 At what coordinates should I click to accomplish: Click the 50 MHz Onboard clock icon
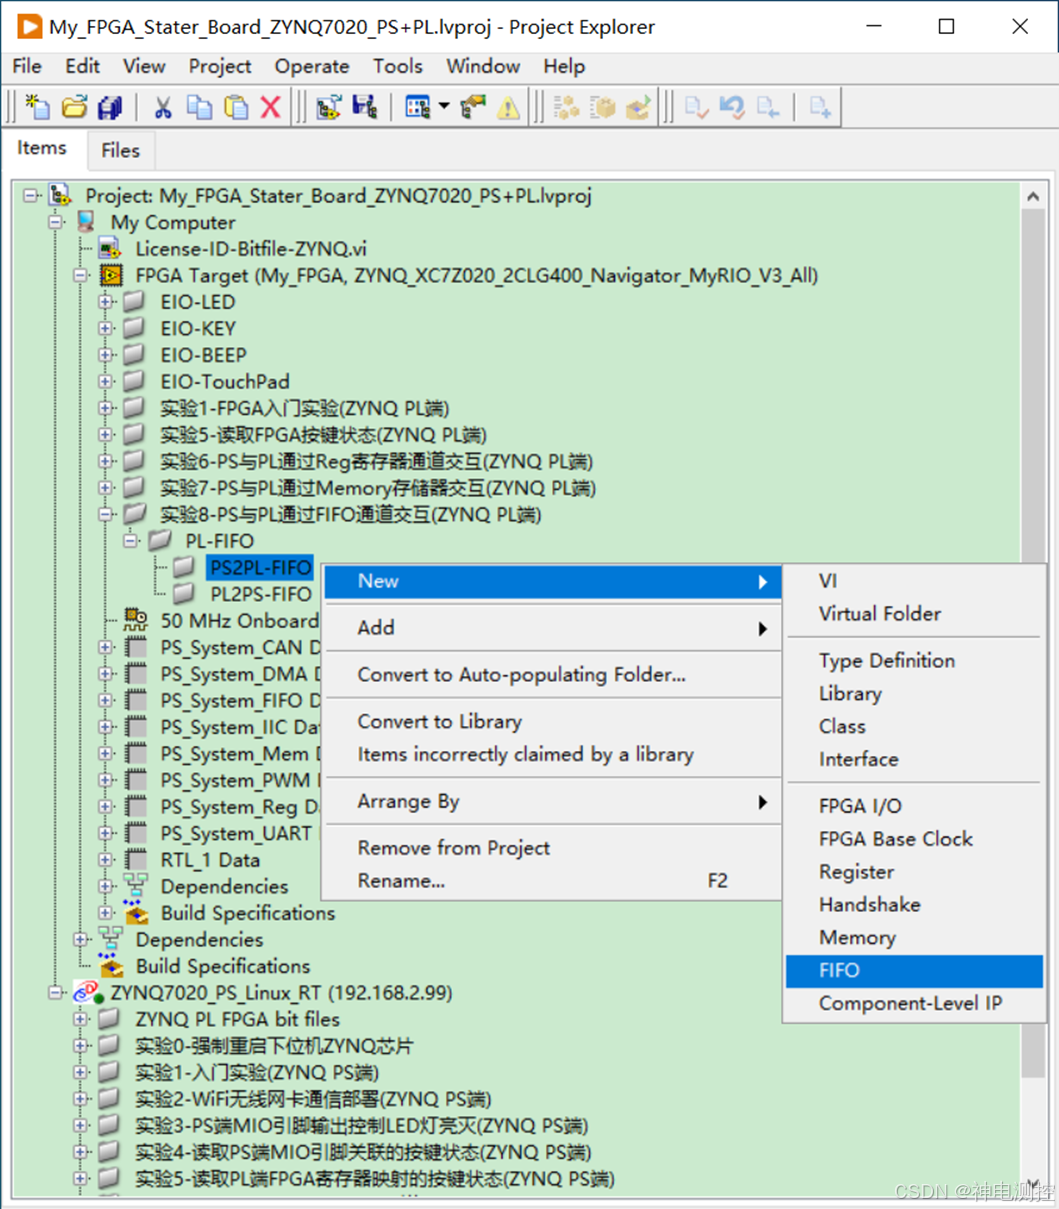tap(135, 620)
